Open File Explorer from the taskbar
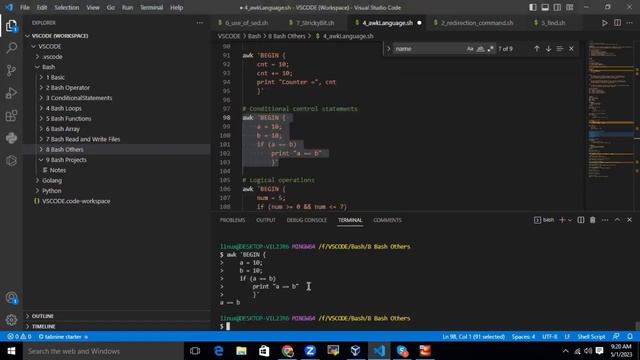 241,351
